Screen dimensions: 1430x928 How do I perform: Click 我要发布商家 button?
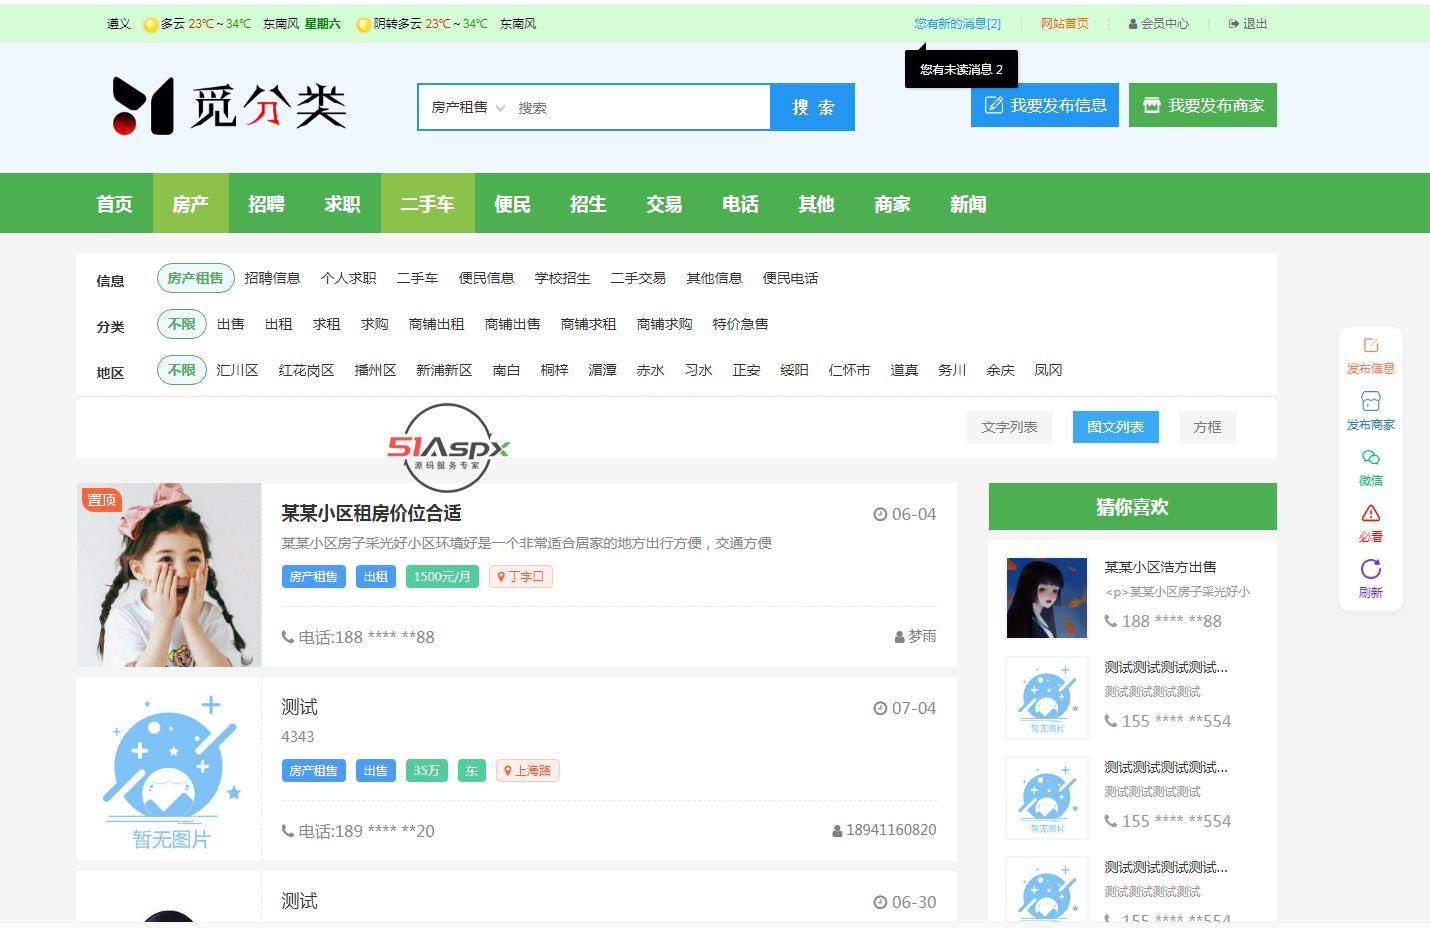pos(1203,105)
